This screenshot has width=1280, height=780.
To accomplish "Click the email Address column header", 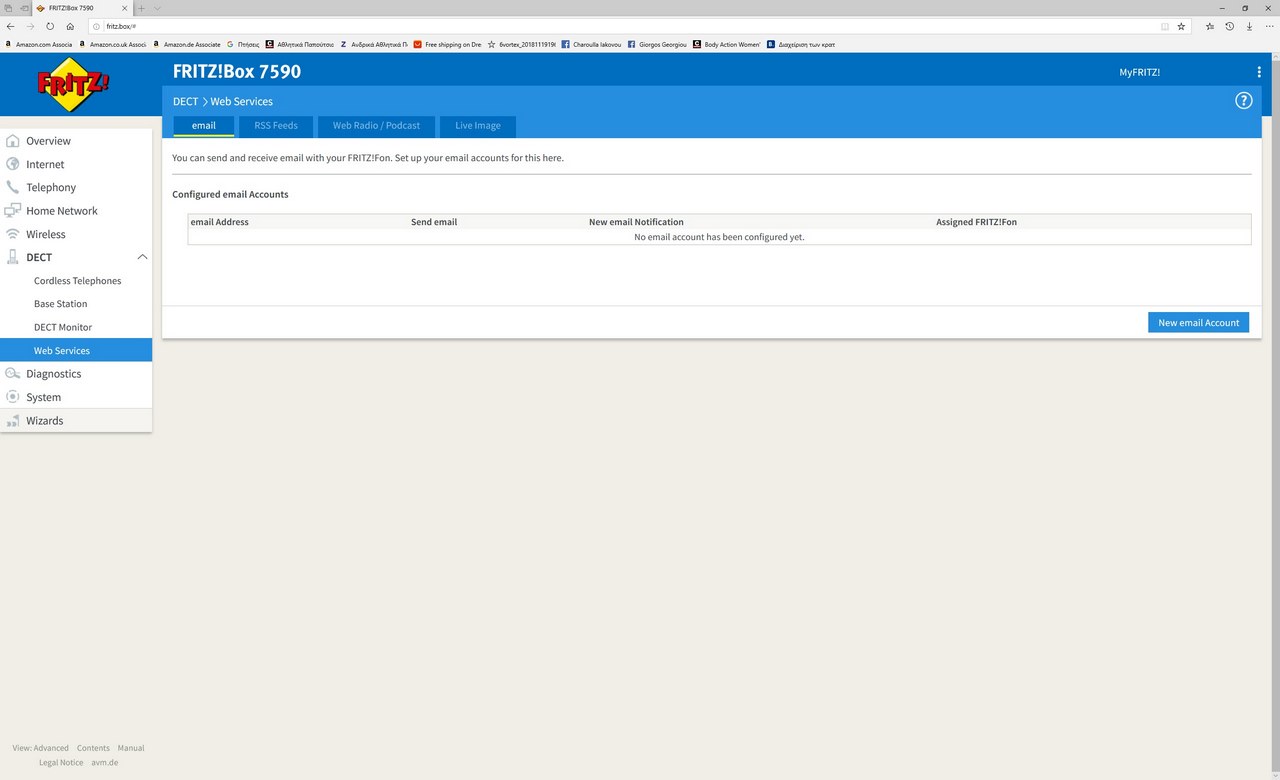I will 220,222.
